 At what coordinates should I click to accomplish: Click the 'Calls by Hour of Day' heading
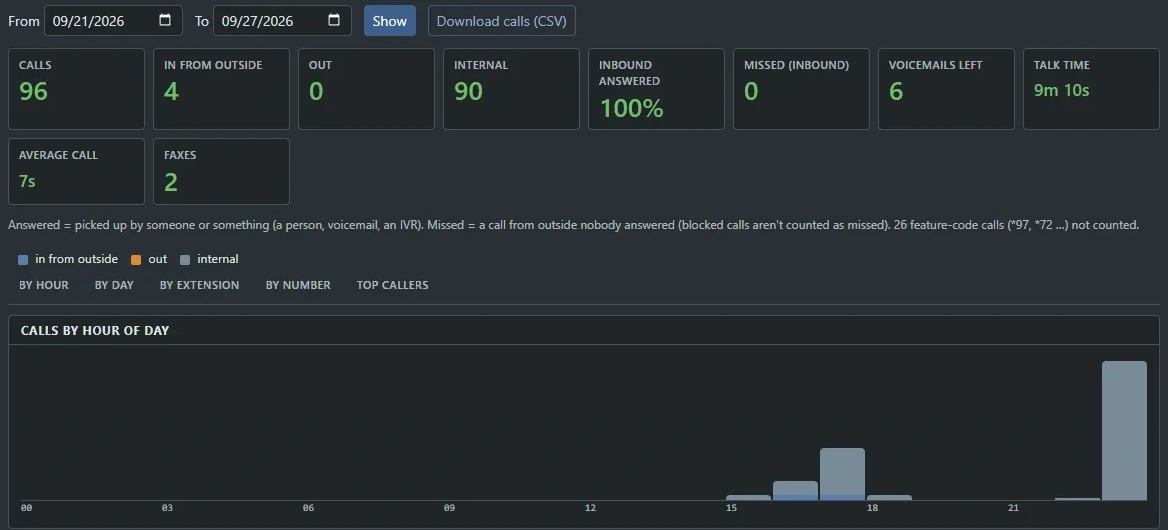[x=95, y=331]
